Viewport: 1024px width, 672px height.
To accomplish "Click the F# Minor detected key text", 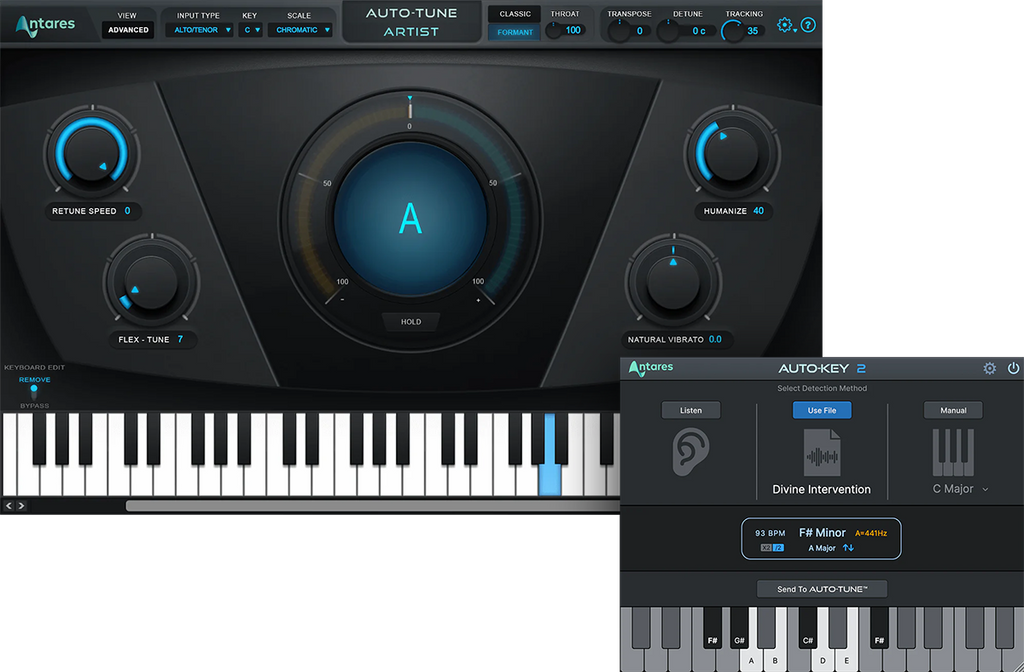I will (x=822, y=533).
